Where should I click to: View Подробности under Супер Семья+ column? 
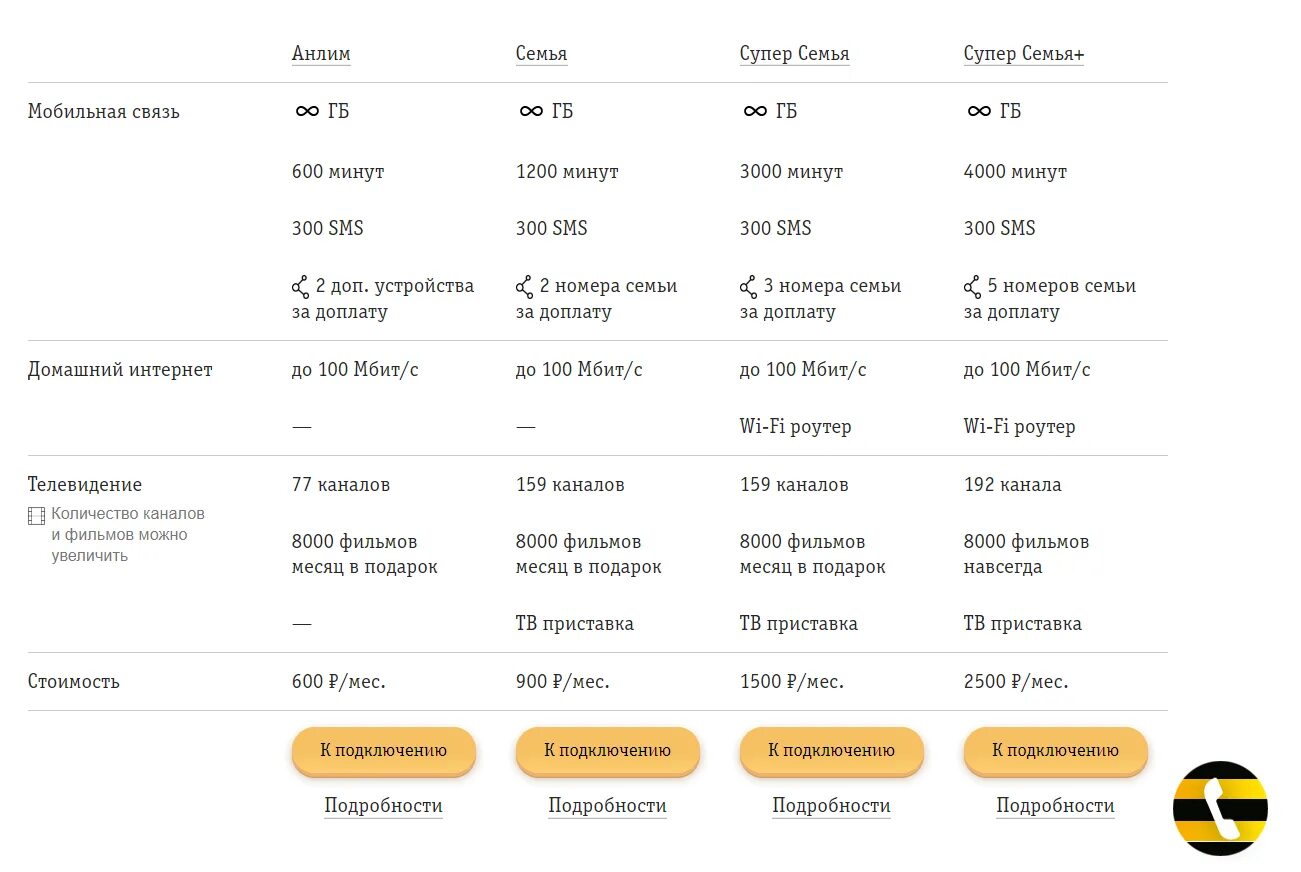click(1055, 806)
